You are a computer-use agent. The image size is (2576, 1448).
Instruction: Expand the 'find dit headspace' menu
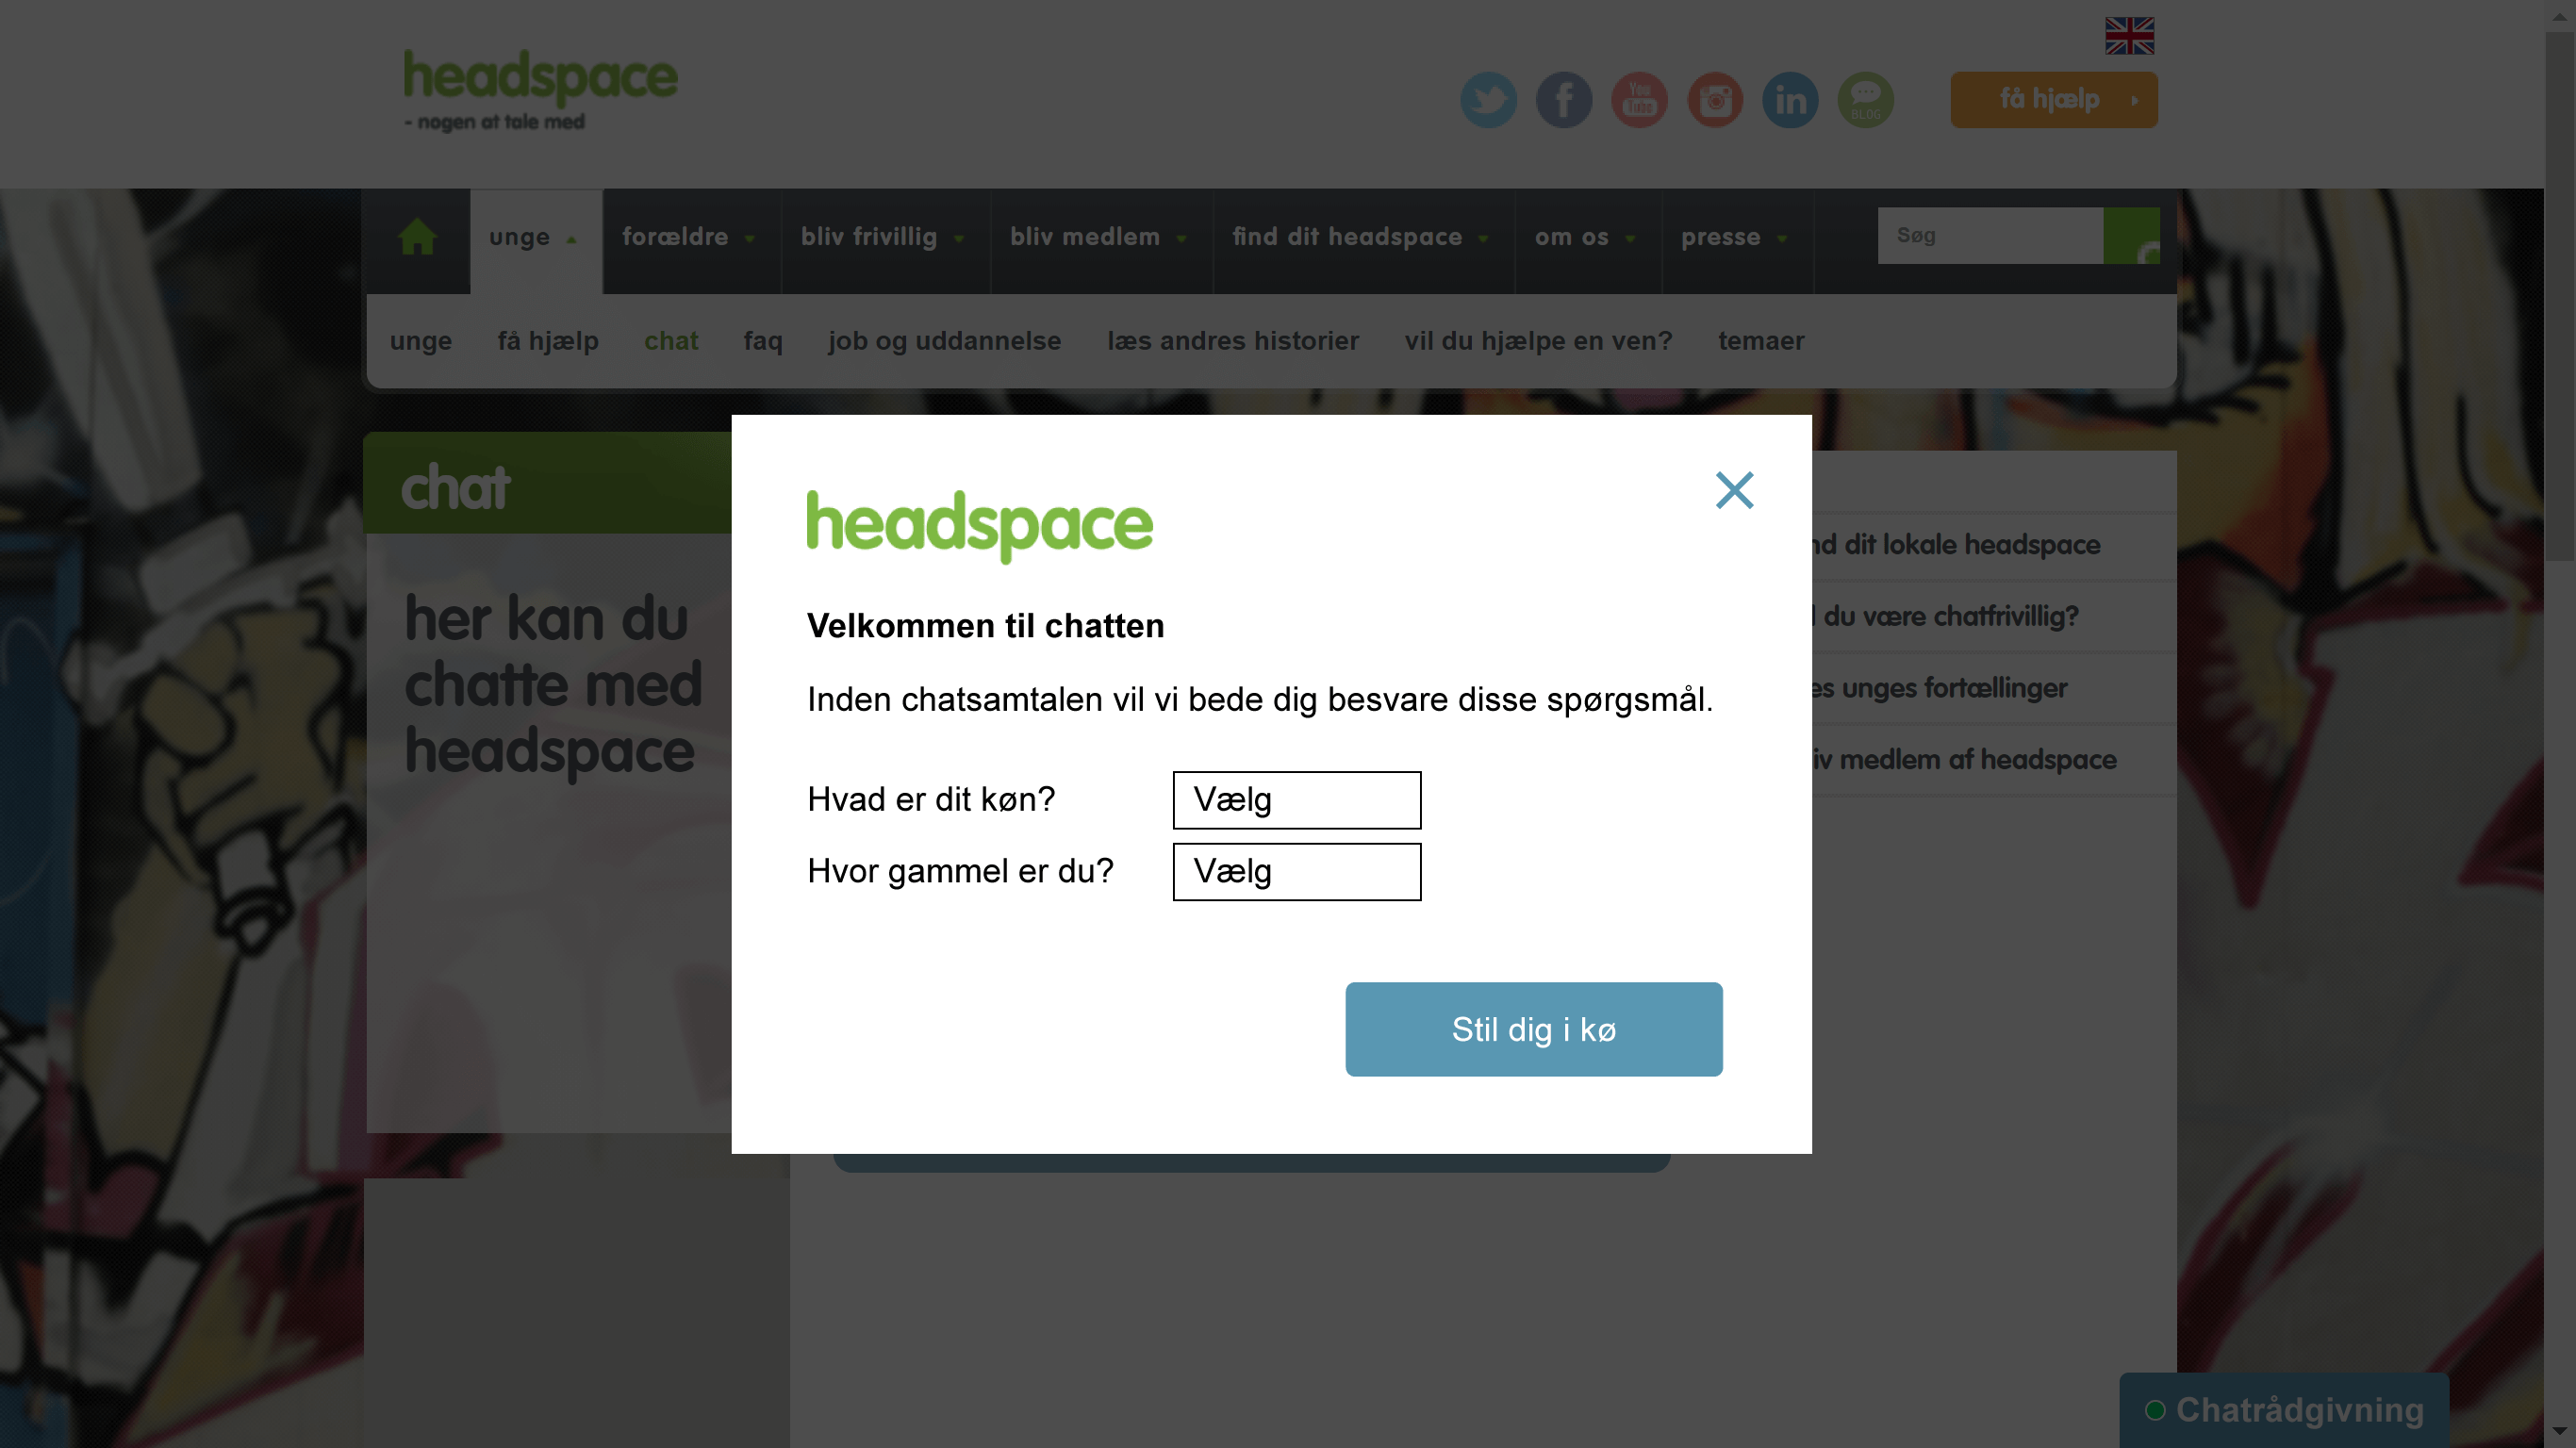coord(1361,237)
